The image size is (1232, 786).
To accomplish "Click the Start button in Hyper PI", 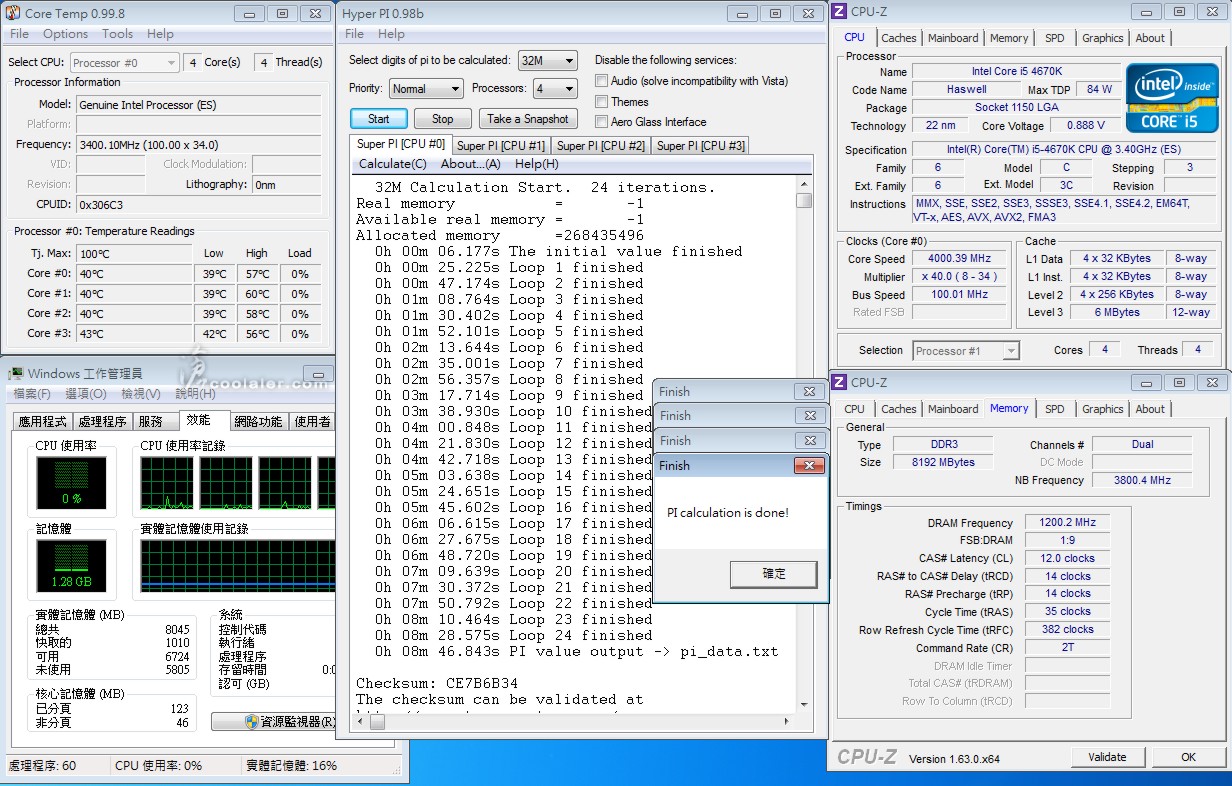I will coord(379,119).
